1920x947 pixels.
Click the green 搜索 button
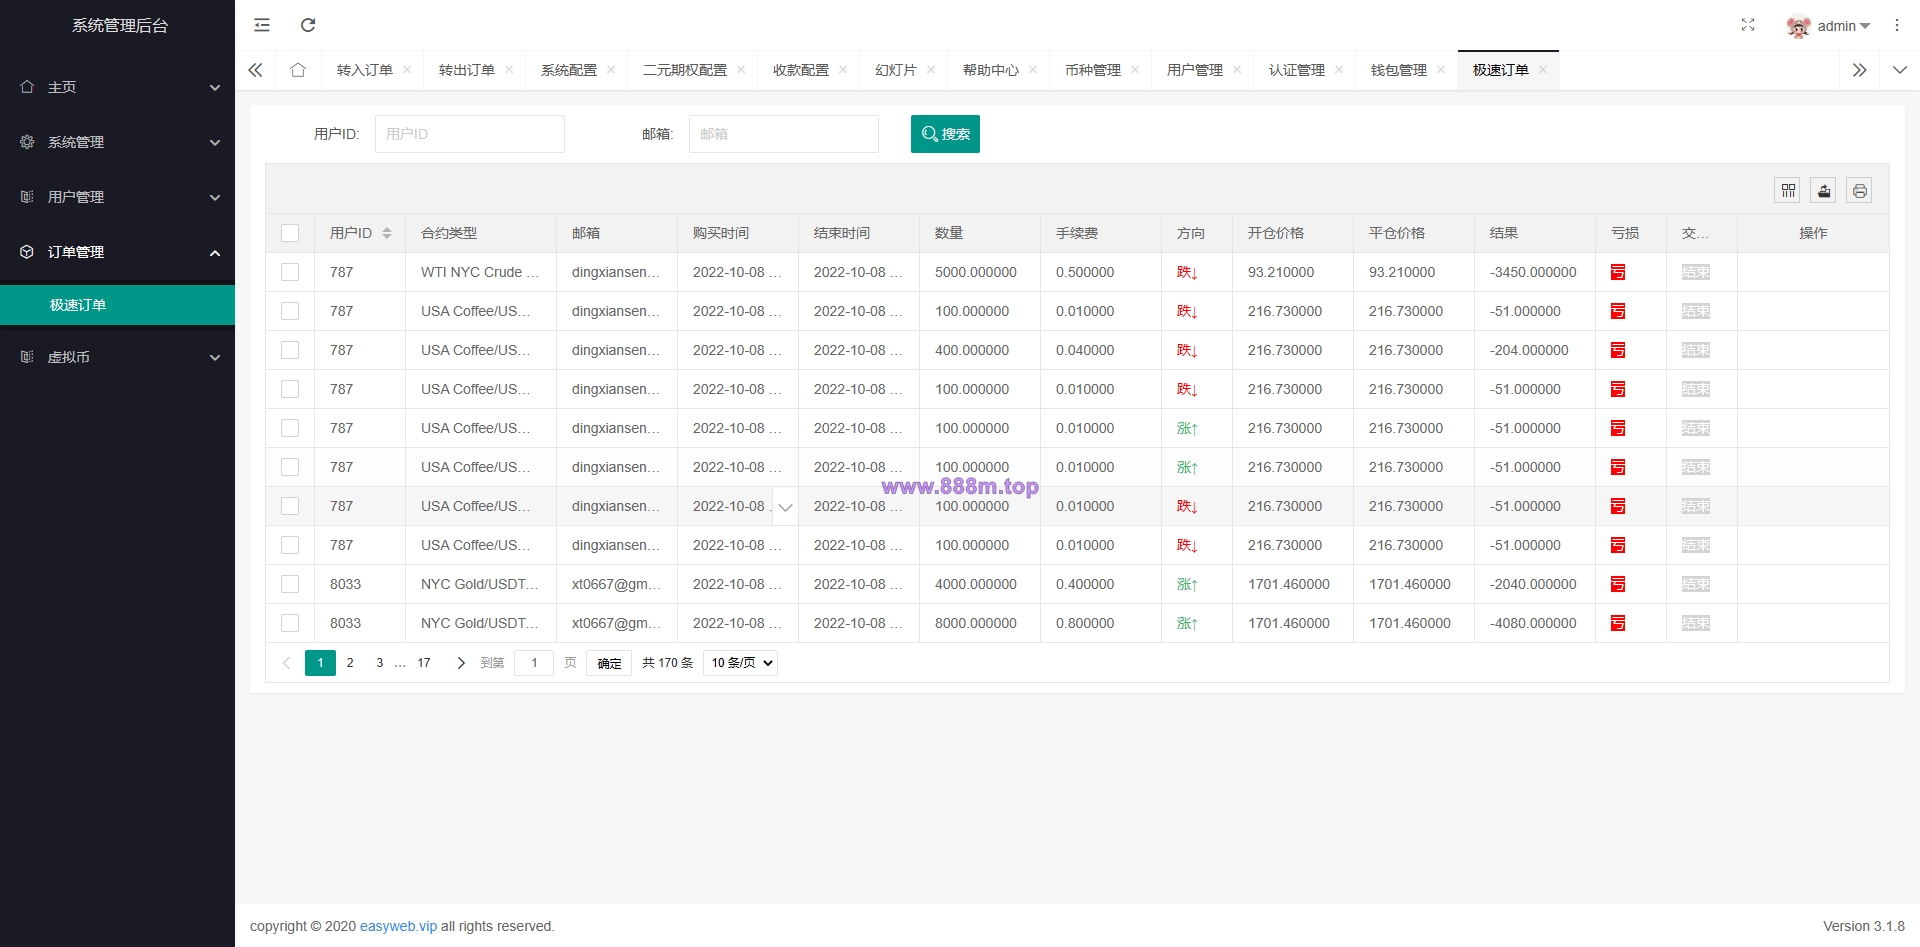945,134
